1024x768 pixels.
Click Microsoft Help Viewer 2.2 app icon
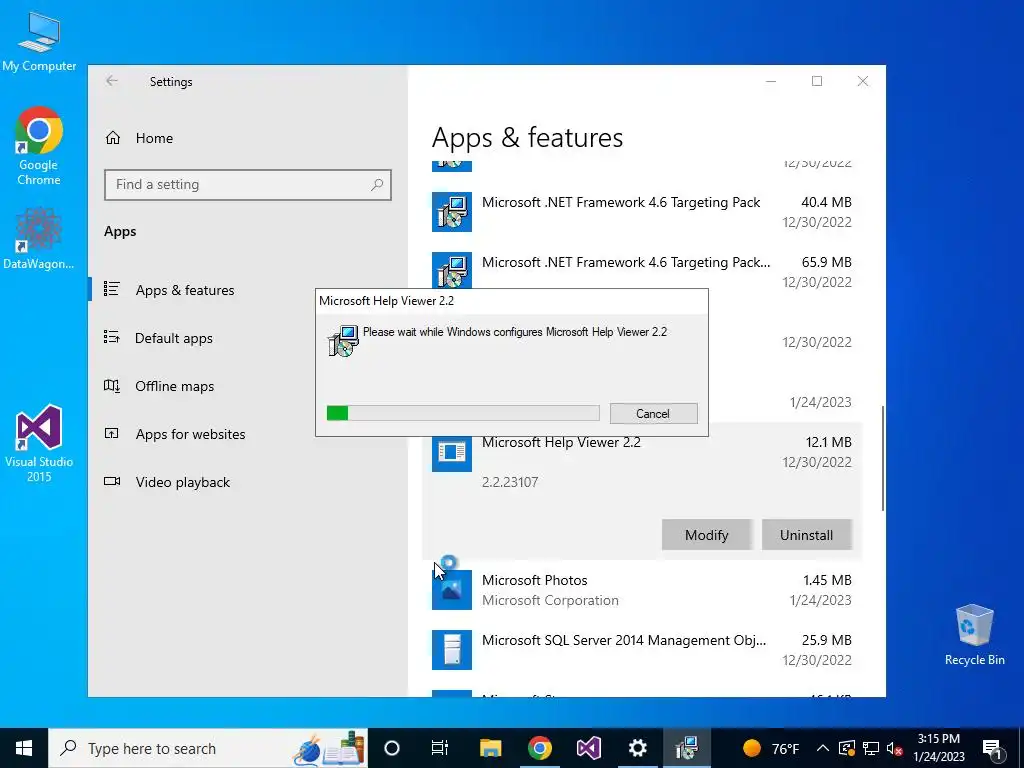coord(451,451)
